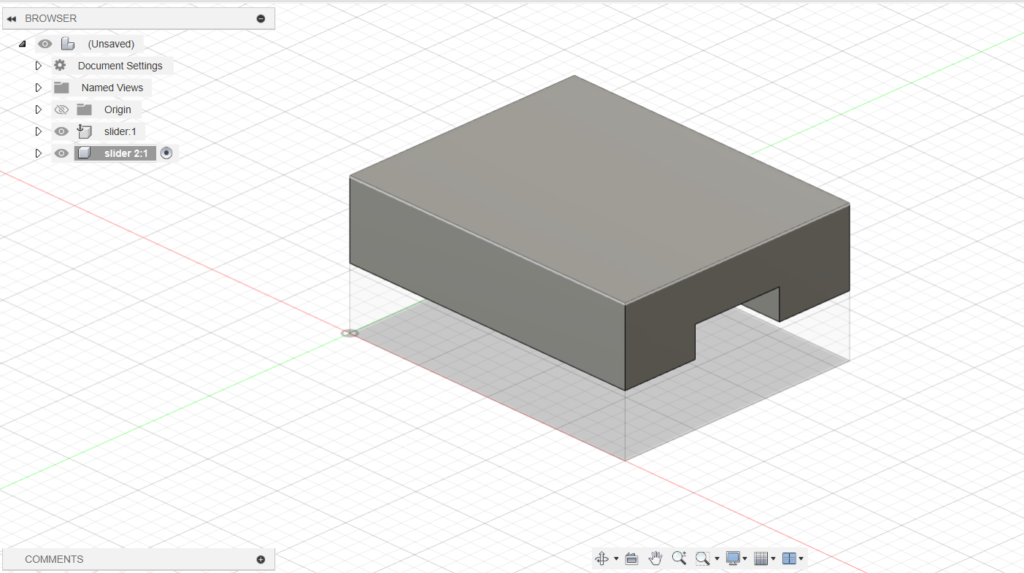1024x573 pixels.
Task: Collapse the (Unsaved) root node
Action: pyautogui.click(x=23, y=44)
